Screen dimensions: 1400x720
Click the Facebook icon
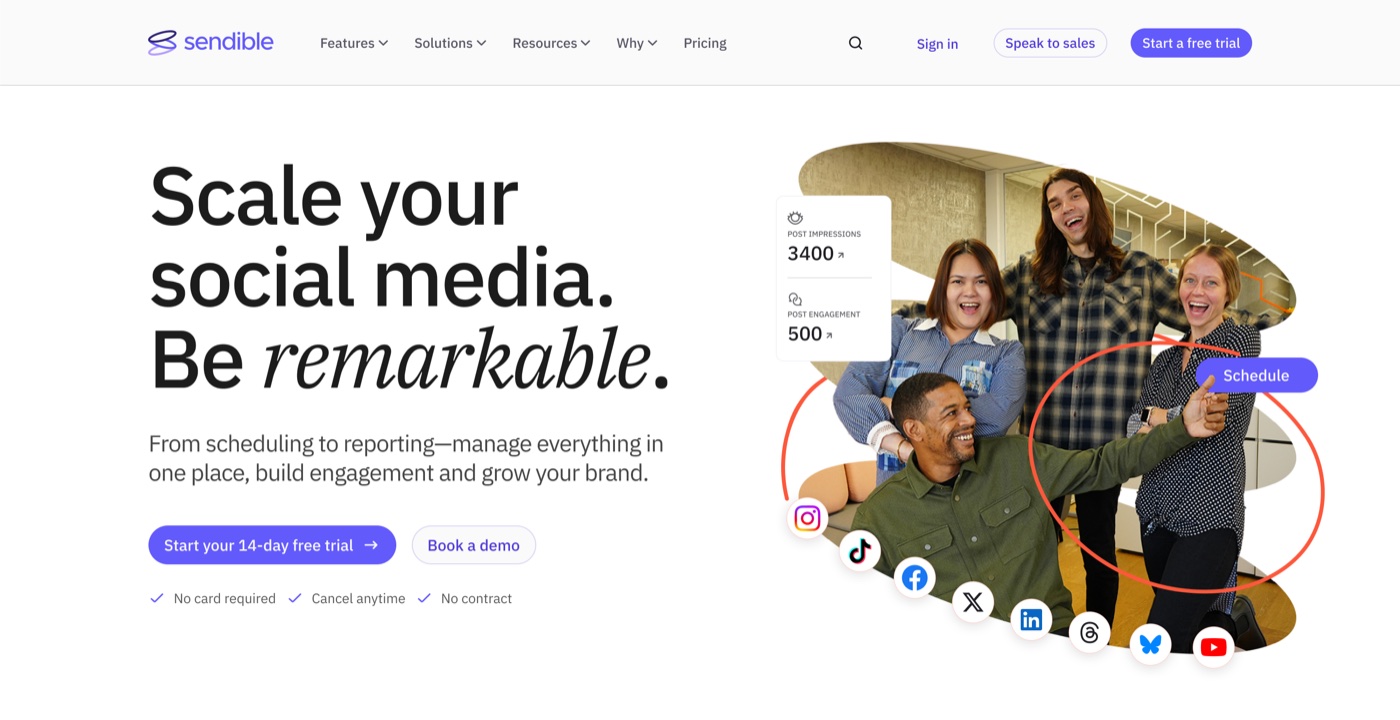[914, 577]
